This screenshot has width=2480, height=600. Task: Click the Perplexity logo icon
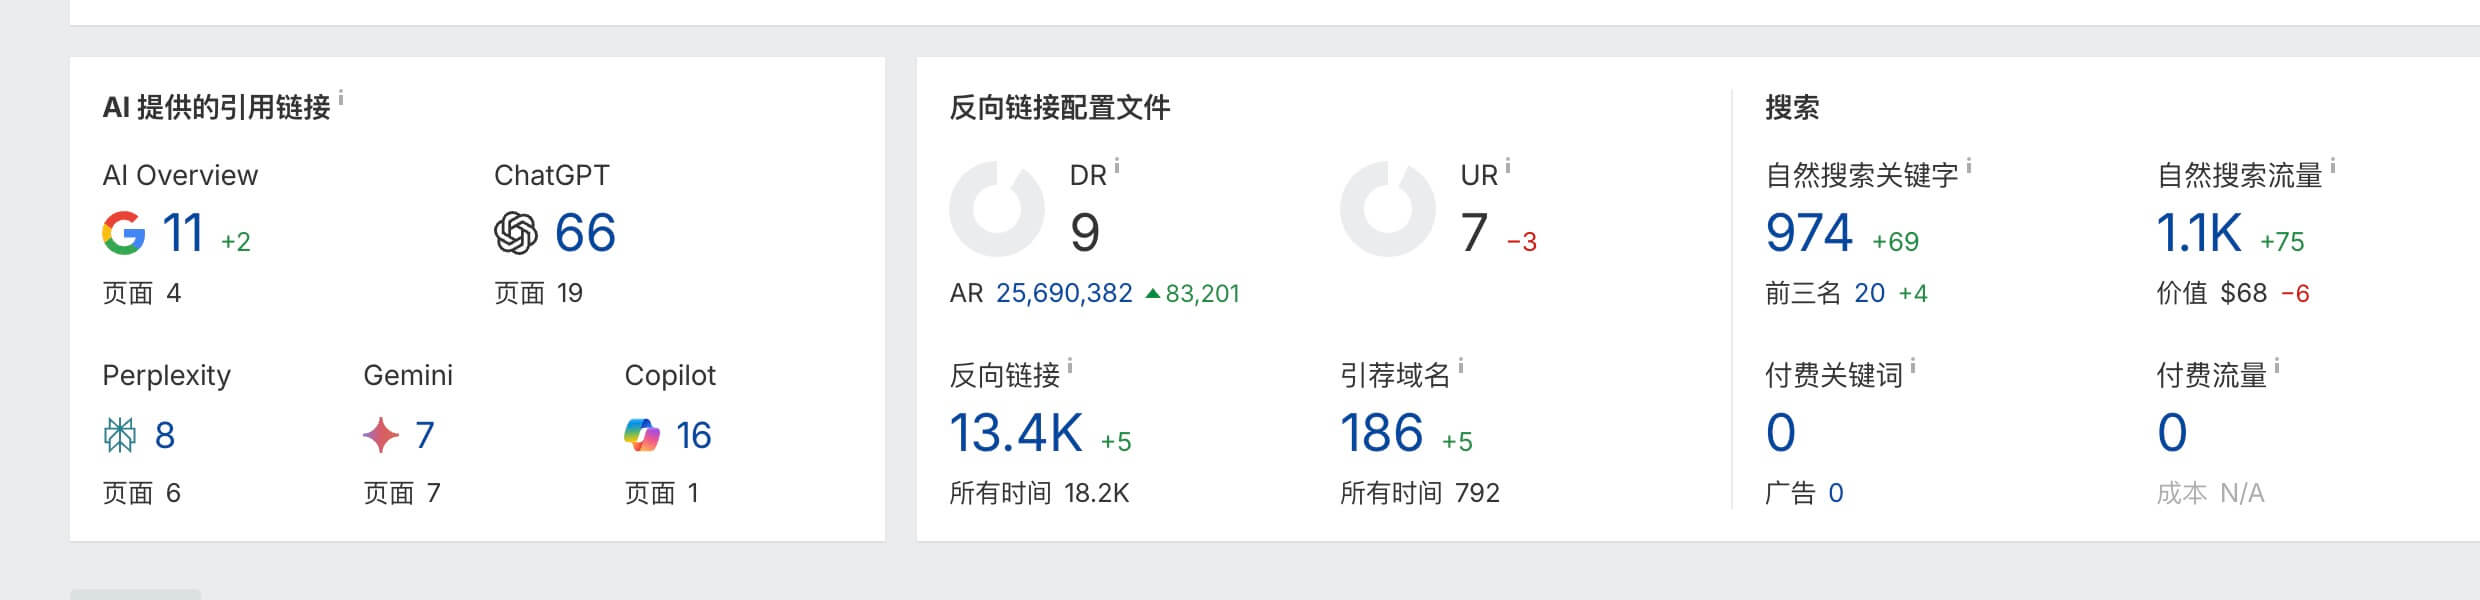pos(120,435)
